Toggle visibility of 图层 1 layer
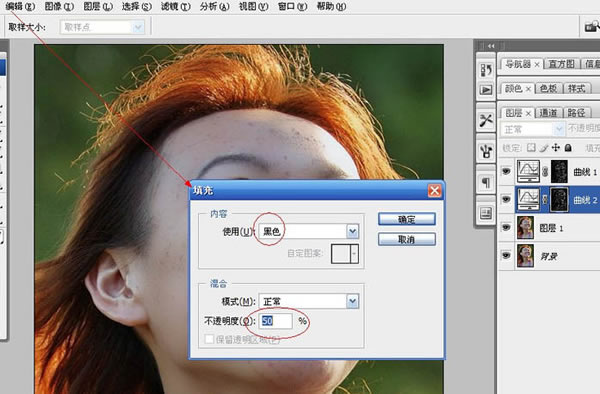The image size is (600, 394). tap(506, 227)
